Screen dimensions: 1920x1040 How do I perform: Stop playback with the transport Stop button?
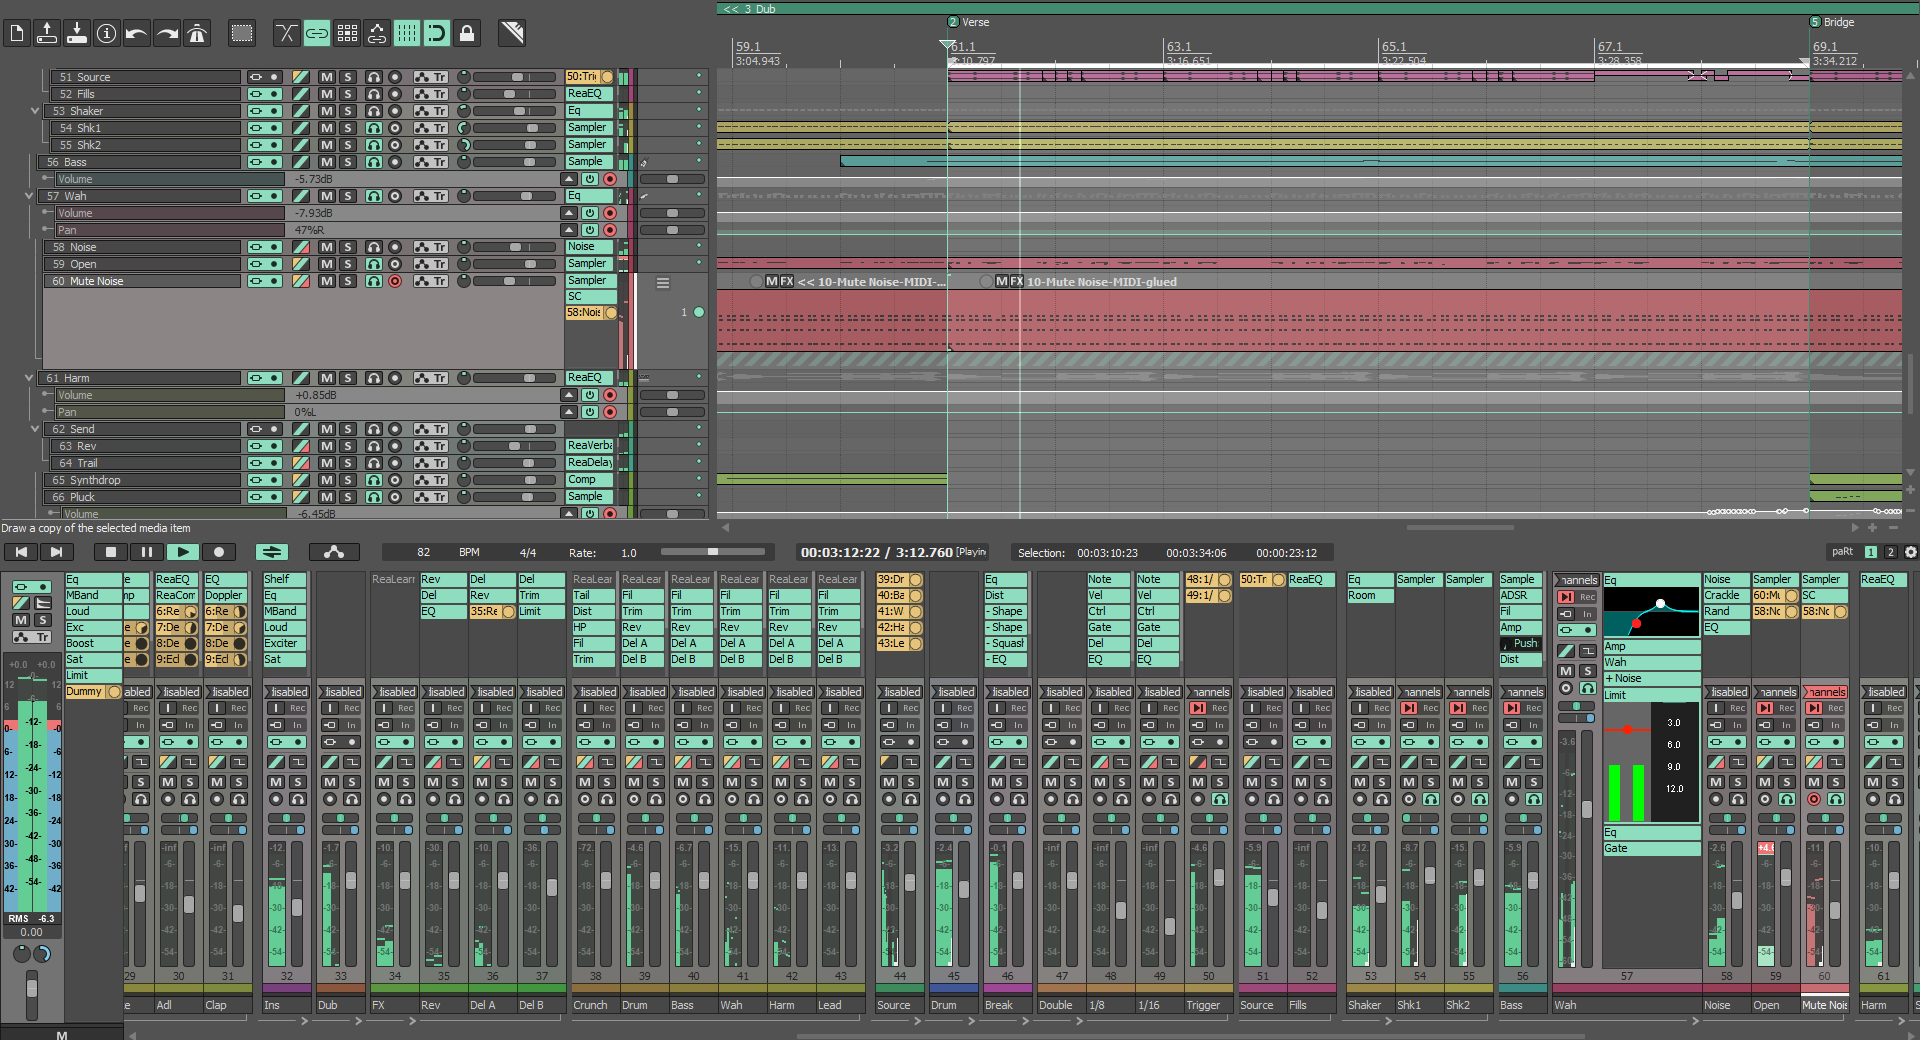click(111, 552)
